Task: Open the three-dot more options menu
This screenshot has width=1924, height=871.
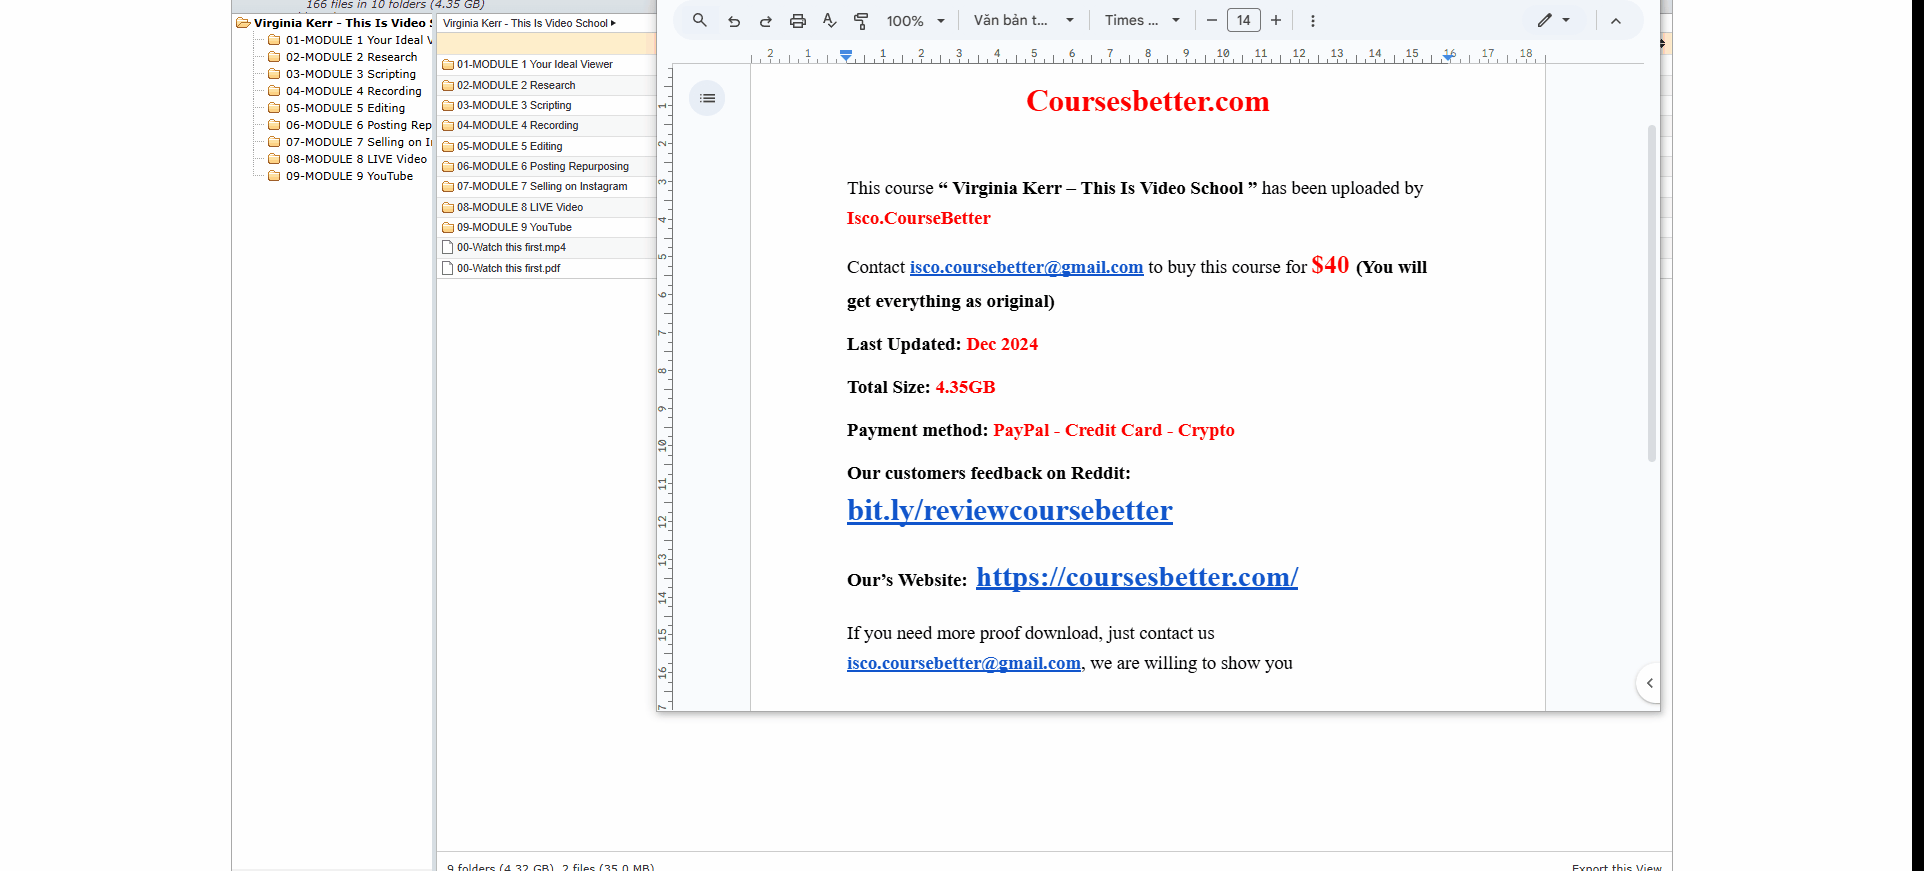Action: coord(1313,21)
